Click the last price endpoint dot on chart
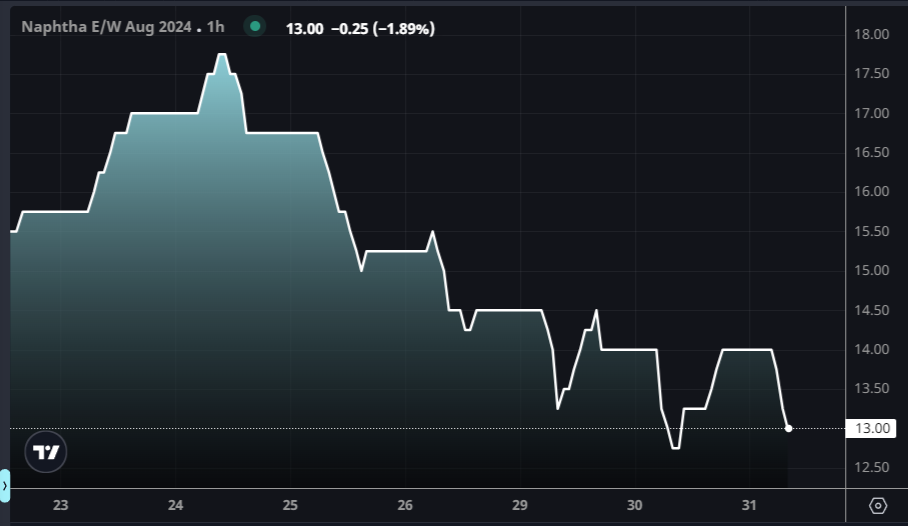 pyautogui.click(x=788, y=428)
